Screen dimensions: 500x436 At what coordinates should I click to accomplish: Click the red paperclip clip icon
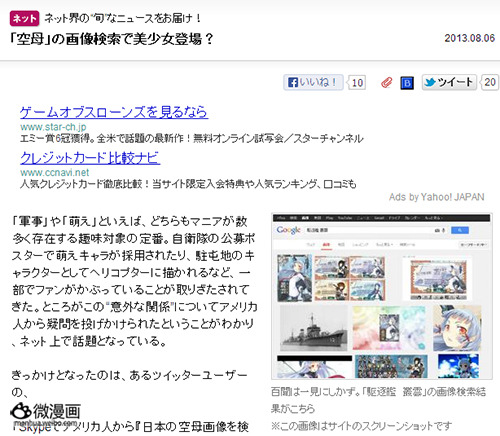point(387,83)
